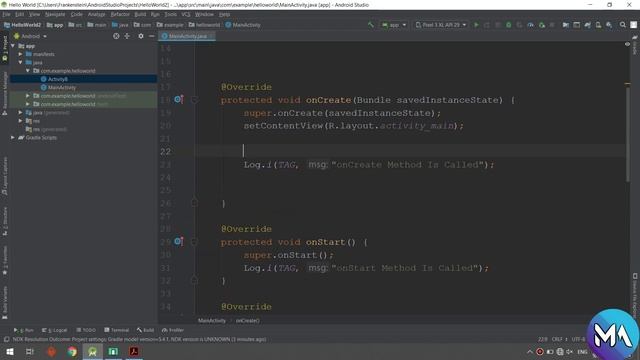Screen dimensions: 640x360
Task: Click the app breadcrumb in navigation bar
Action: 55,25
